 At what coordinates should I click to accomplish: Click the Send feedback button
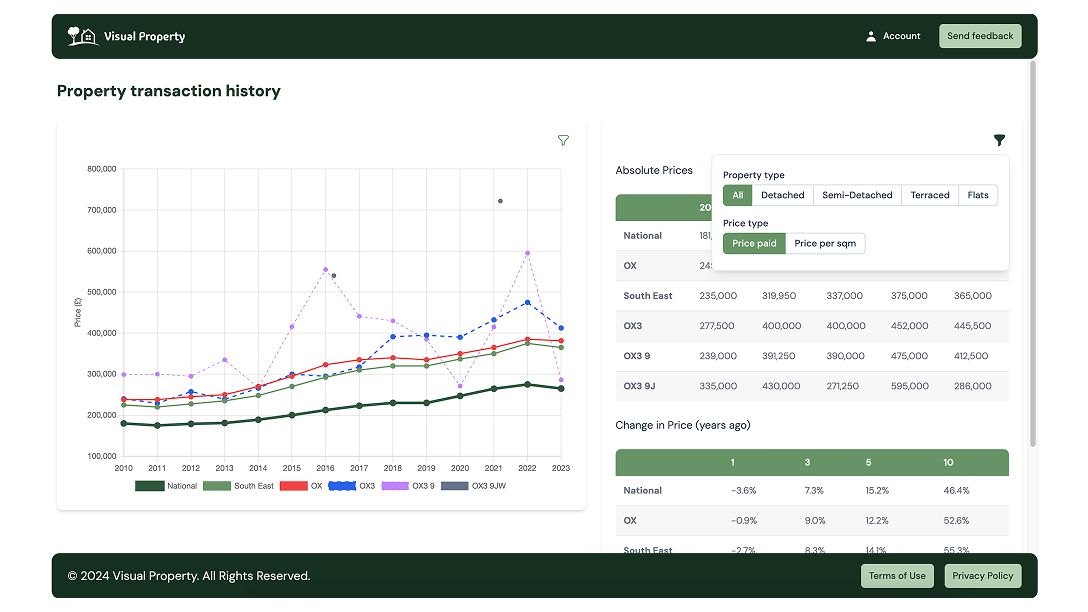pyautogui.click(x=980, y=36)
